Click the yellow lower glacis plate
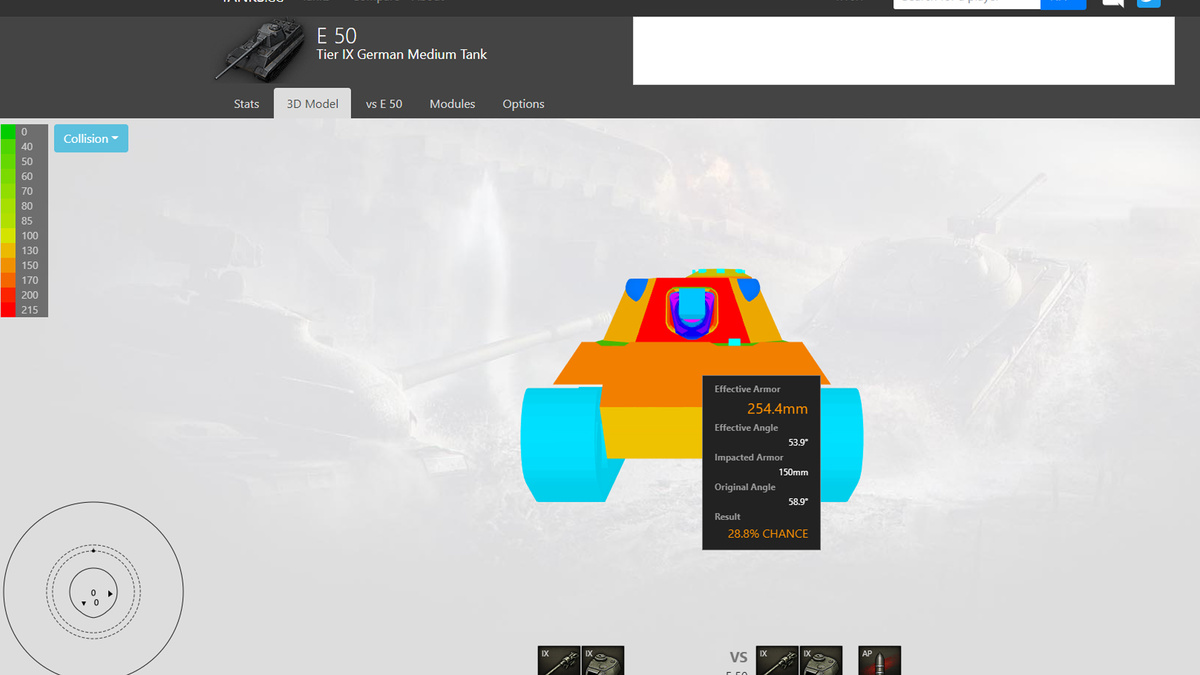The image size is (1200, 675). (x=652, y=433)
